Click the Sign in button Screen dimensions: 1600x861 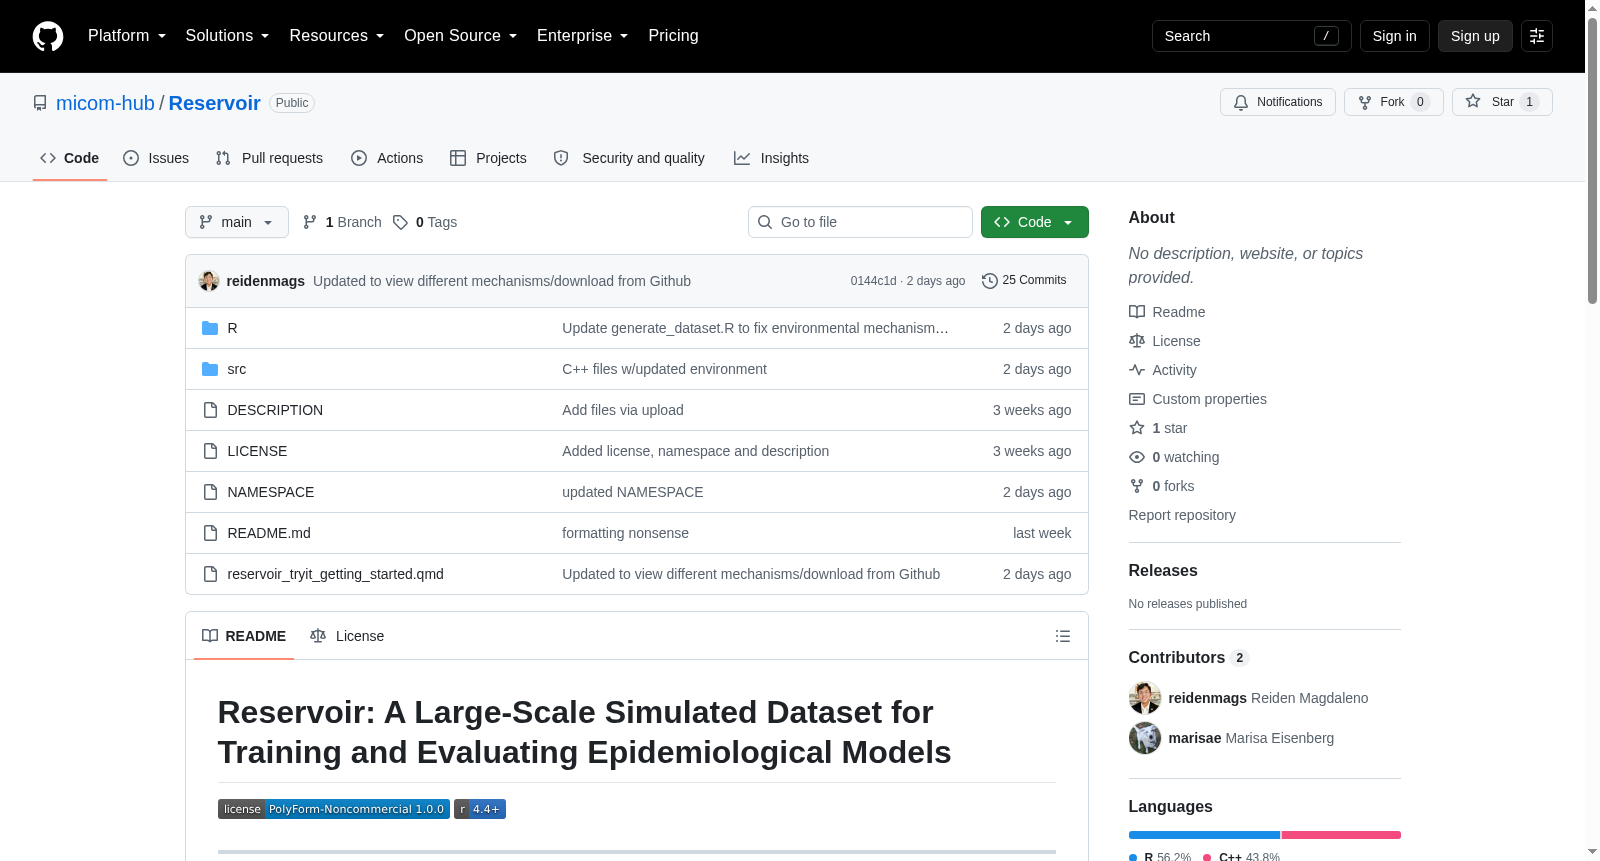[x=1395, y=36]
